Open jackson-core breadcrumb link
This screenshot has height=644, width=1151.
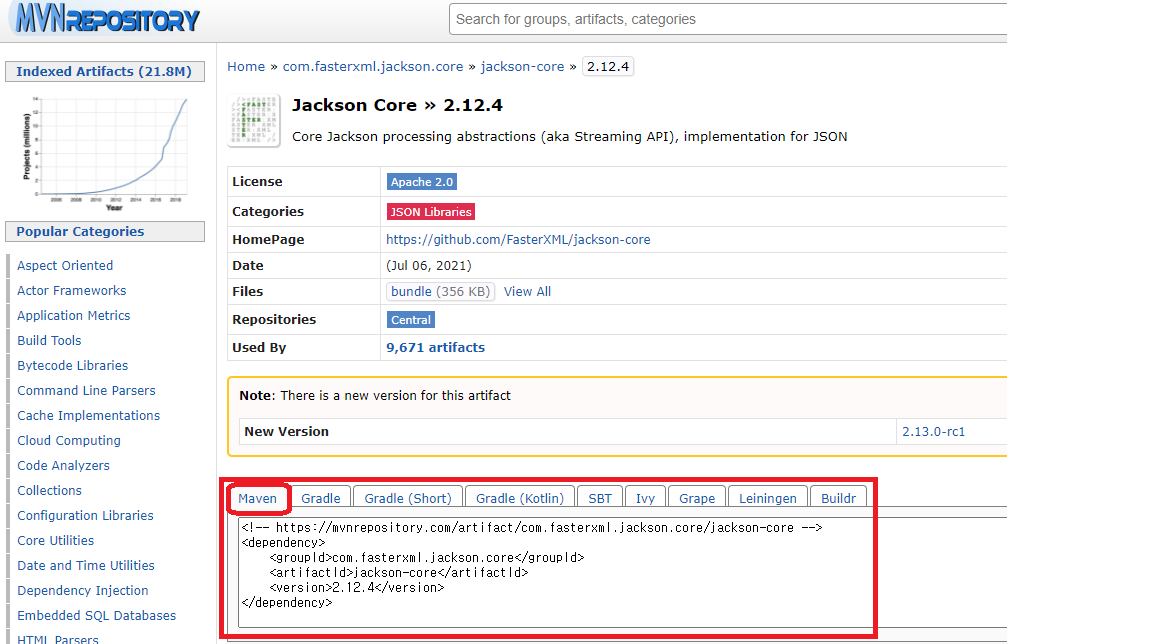tap(523, 67)
